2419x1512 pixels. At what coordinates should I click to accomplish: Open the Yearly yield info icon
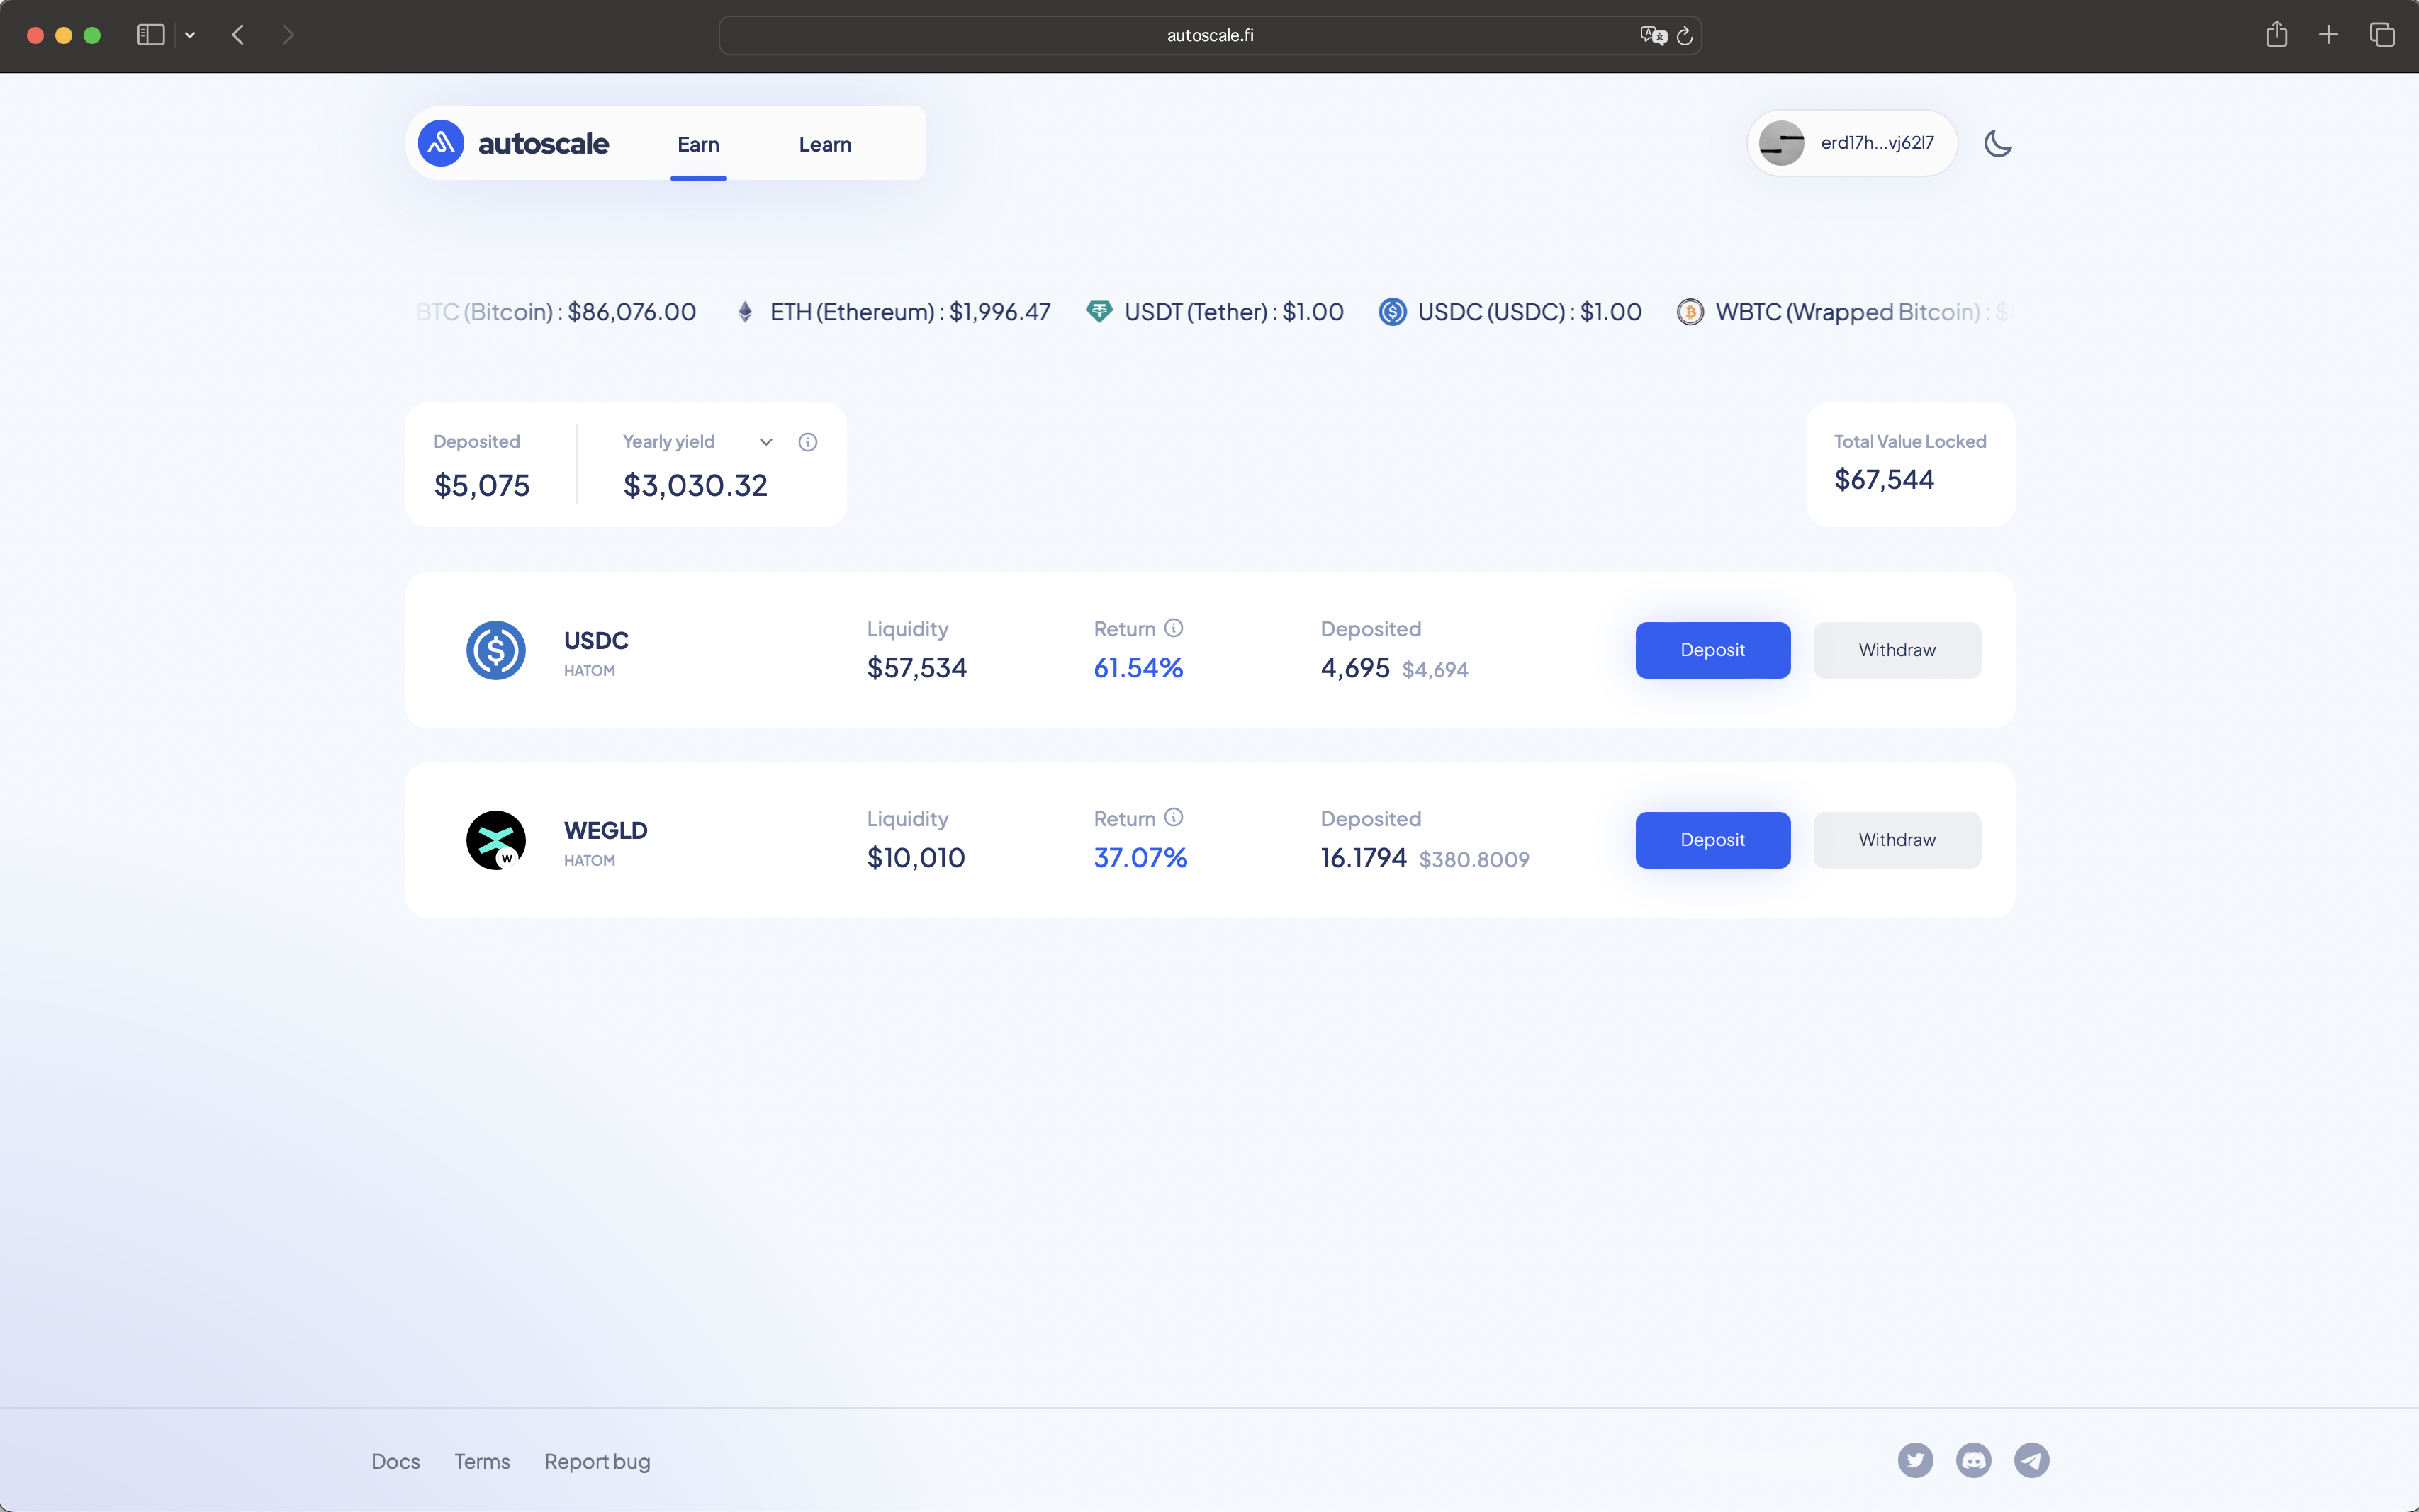(808, 442)
